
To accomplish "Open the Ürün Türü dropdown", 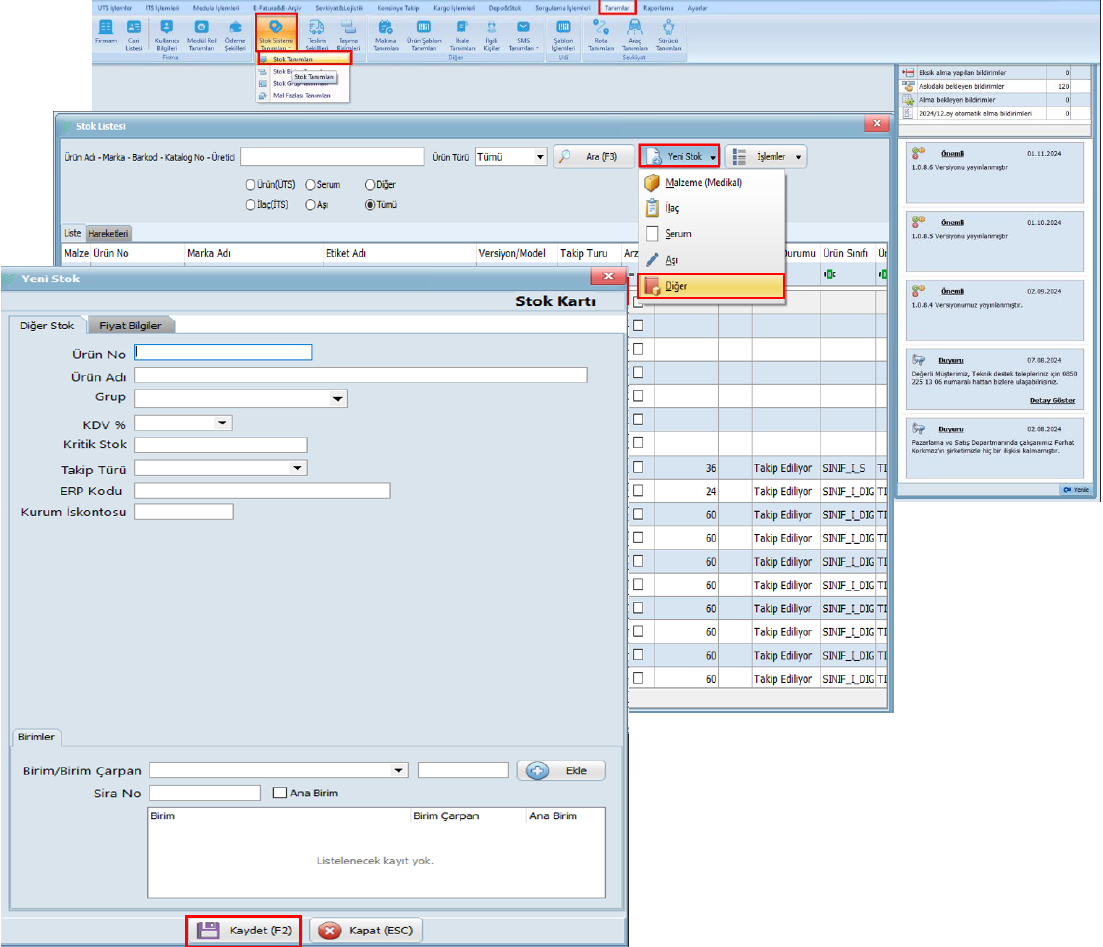I will pos(540,157).
